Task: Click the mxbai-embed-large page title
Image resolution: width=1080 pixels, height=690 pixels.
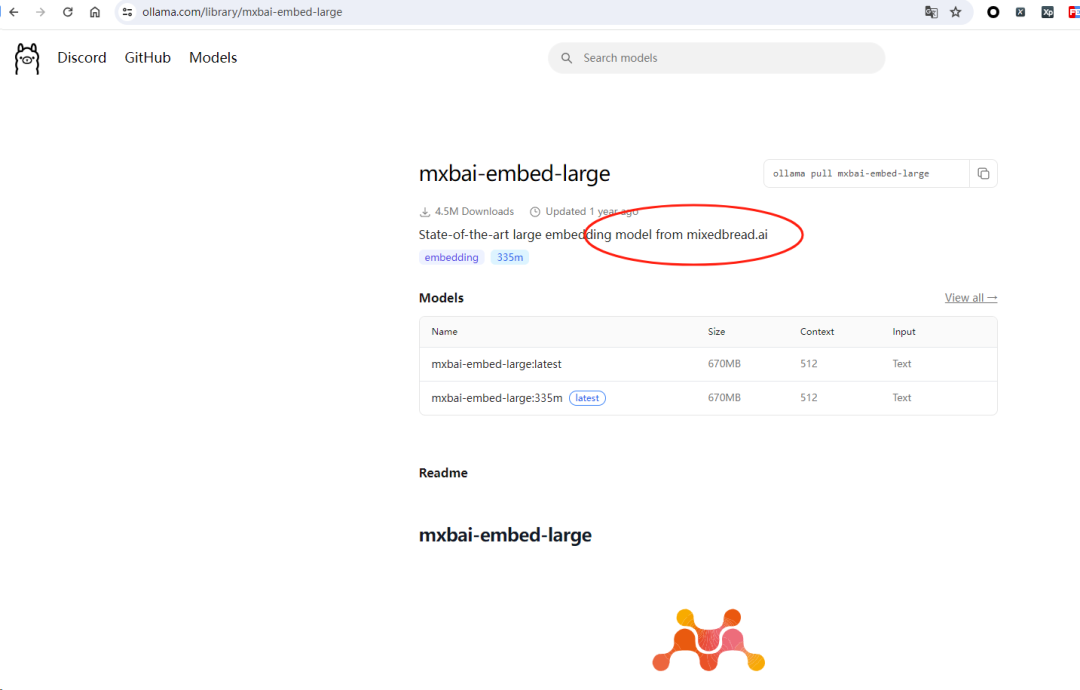Action: (x=515, y=174)
